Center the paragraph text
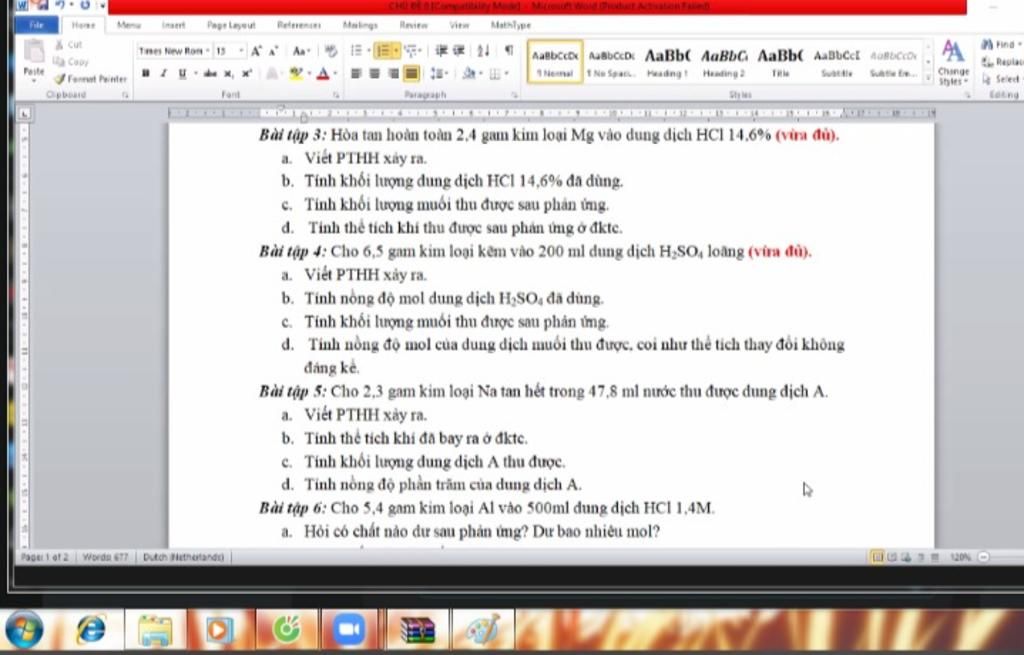 pos(374,73)
